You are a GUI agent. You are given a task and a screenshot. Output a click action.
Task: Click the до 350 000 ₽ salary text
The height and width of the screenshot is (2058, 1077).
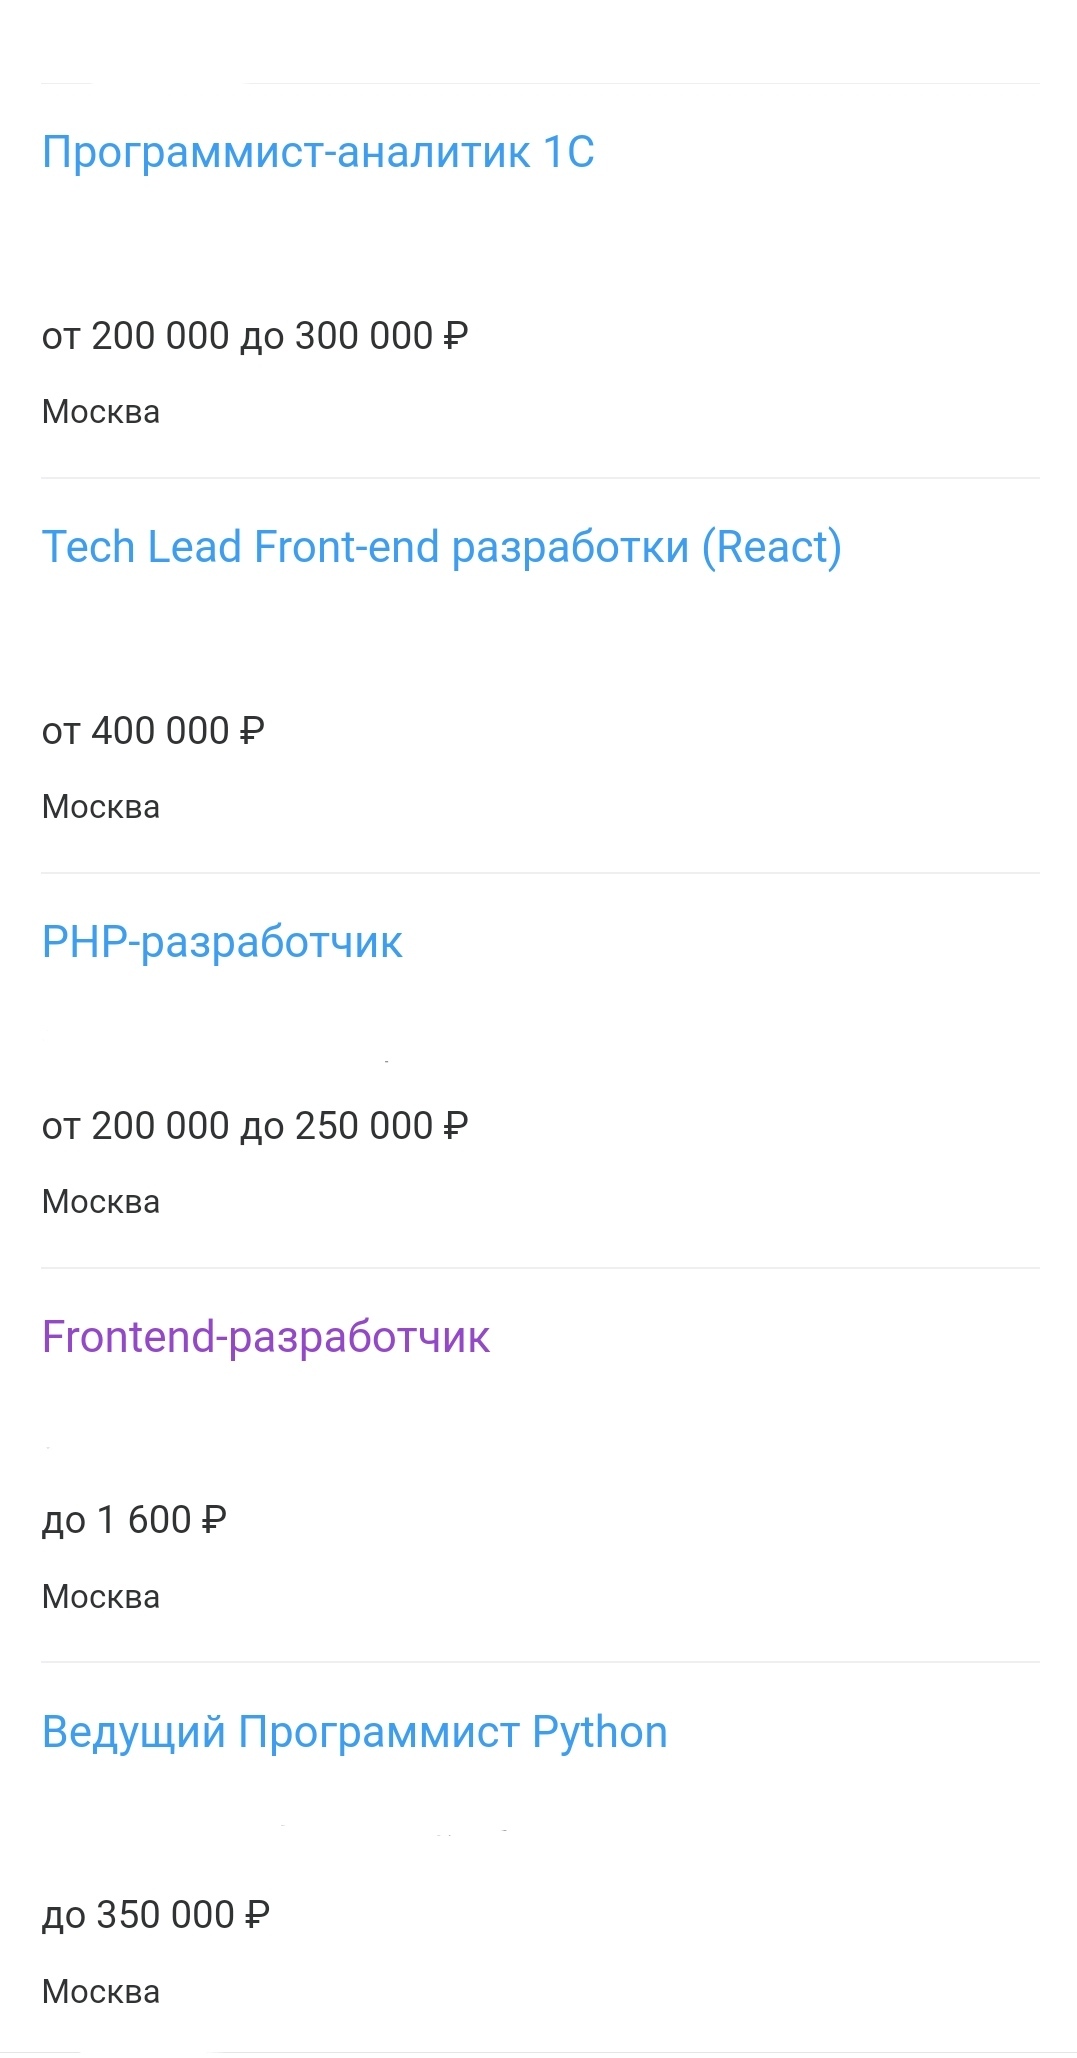click(x=156, y=1915)
